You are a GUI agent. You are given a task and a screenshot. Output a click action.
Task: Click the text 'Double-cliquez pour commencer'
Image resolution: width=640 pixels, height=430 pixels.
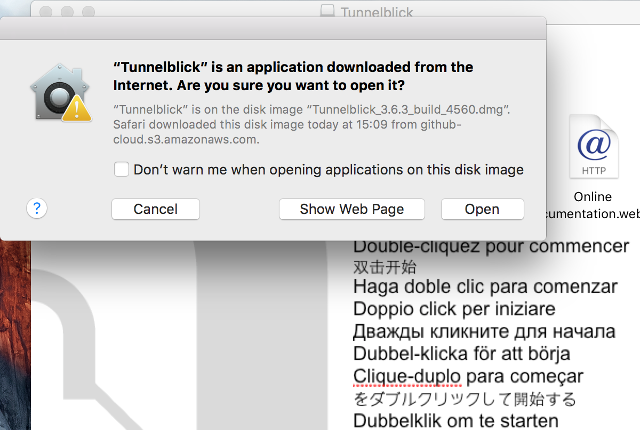point(491,246)
